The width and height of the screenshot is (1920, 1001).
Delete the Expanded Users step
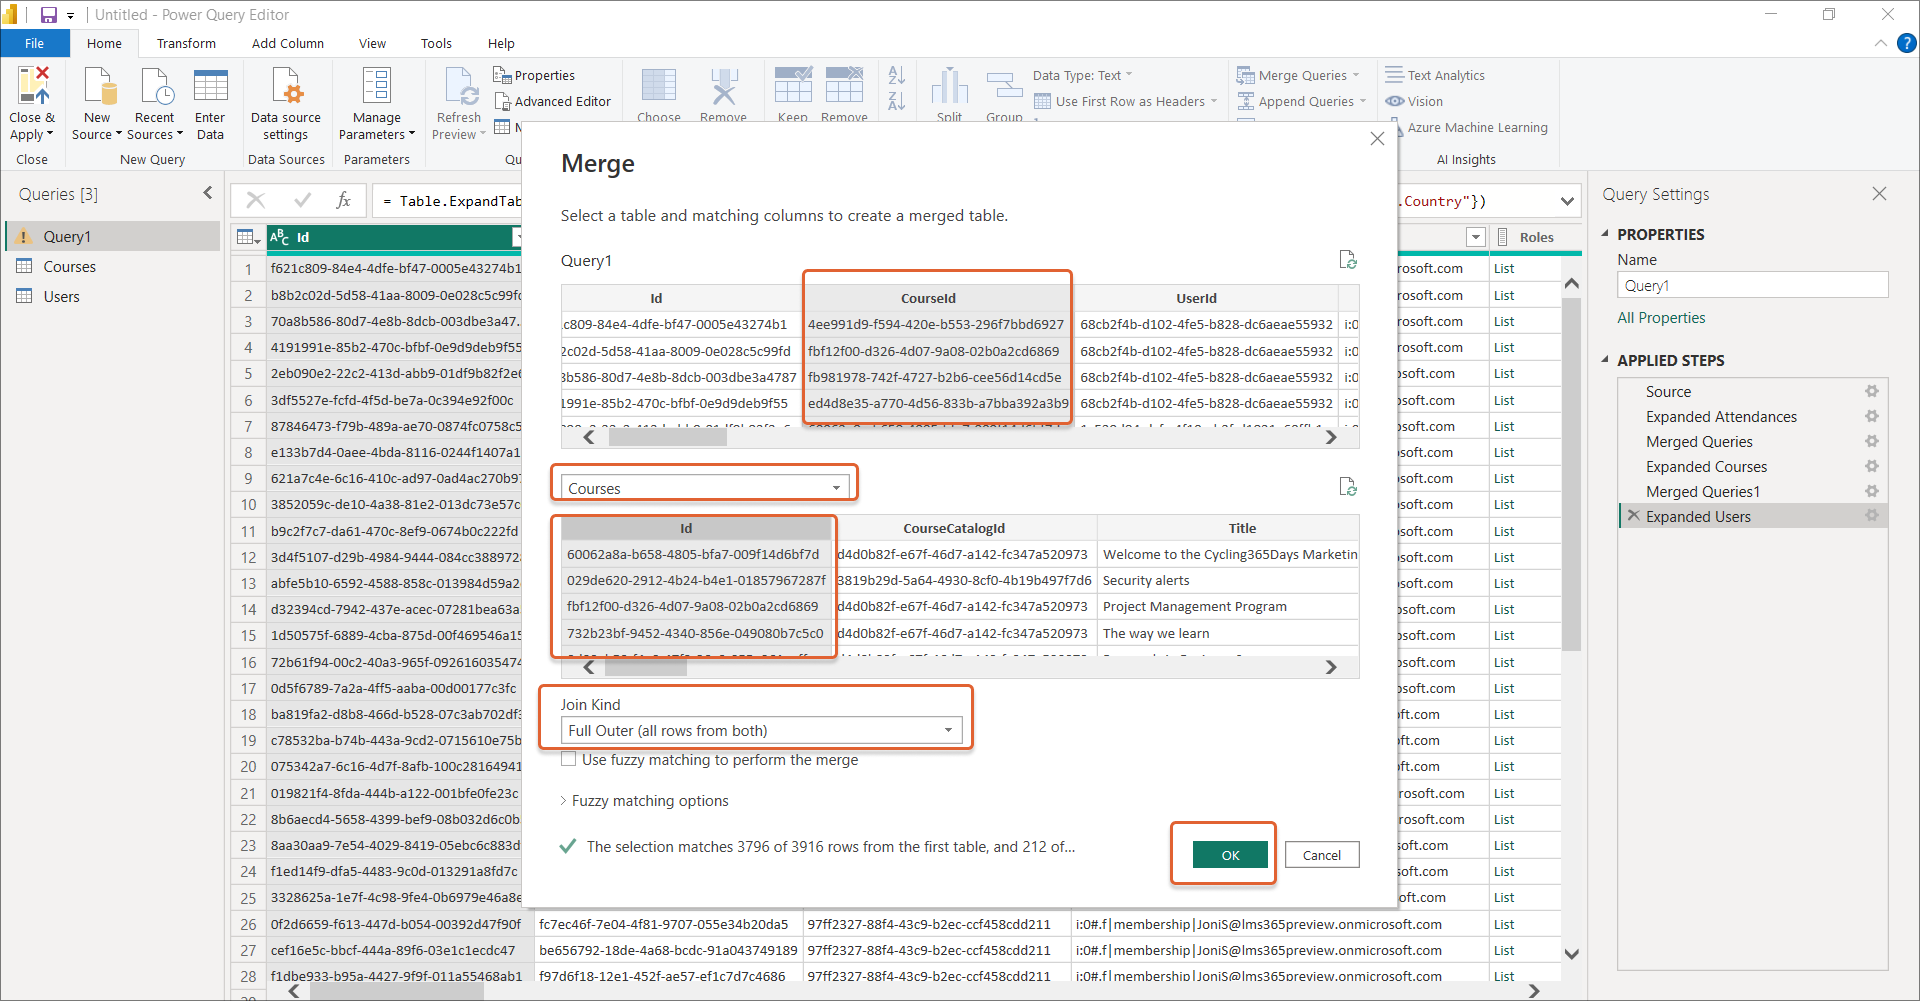[1633, 516]
